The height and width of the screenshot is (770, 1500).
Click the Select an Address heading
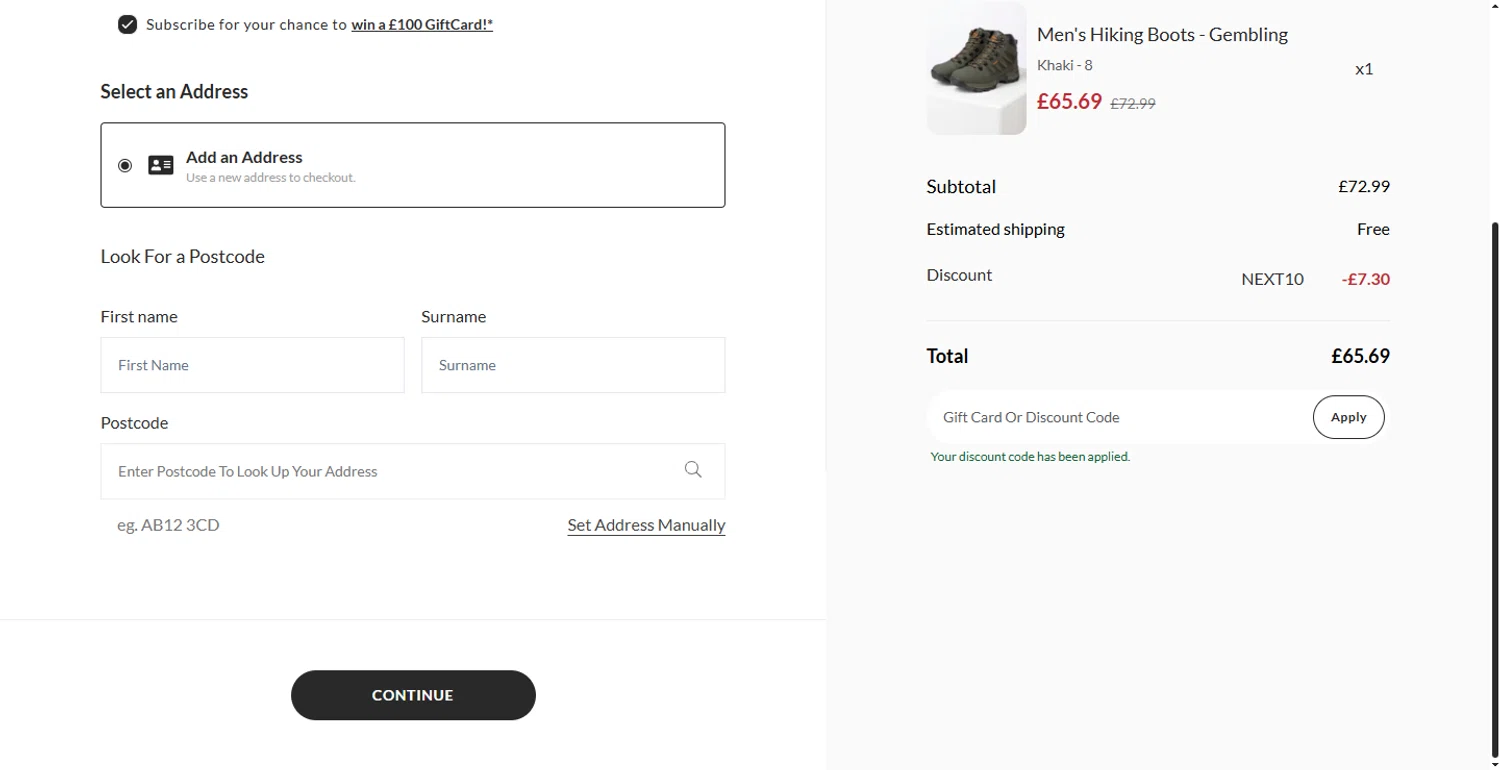174,92
